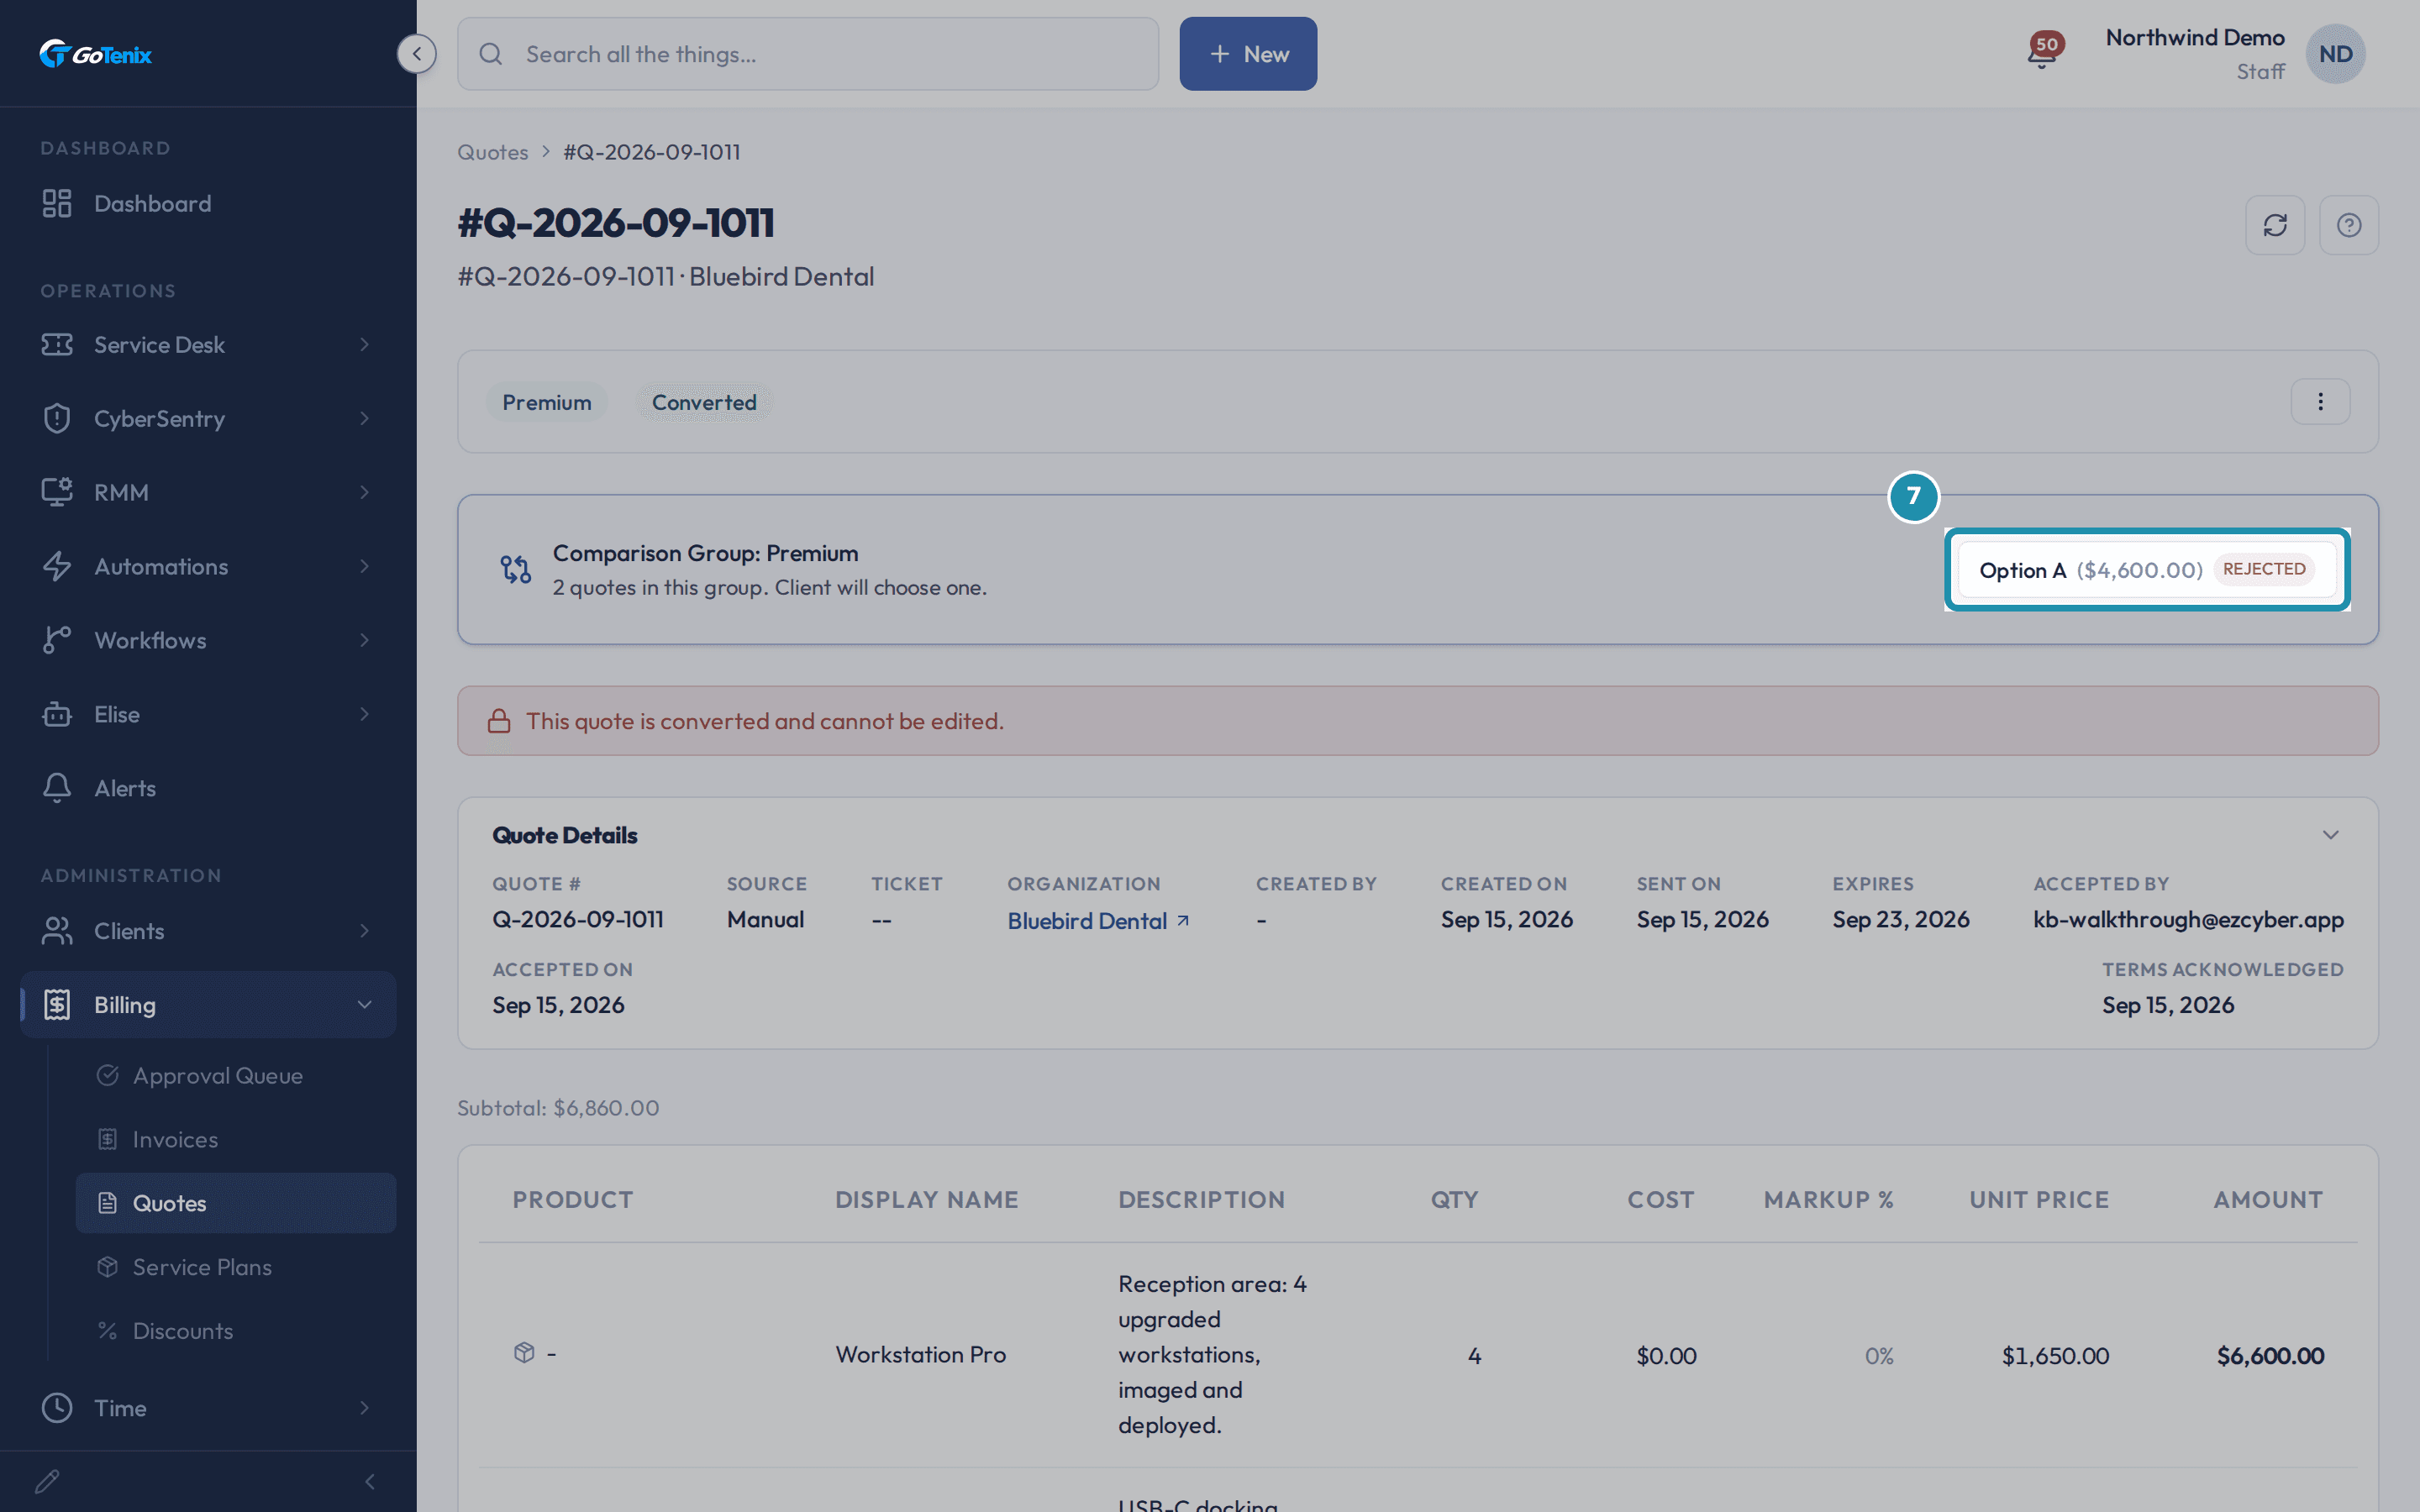Focus the Search all the things field

[808, 54]
